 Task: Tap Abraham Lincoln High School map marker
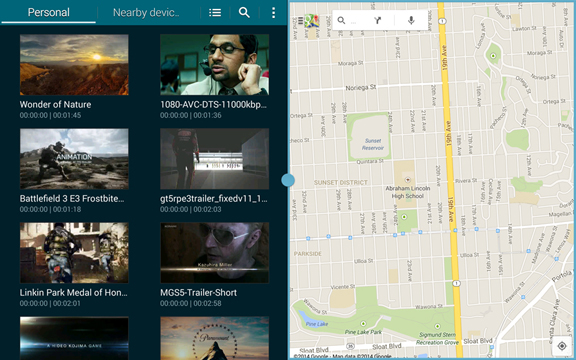point(407,180)
